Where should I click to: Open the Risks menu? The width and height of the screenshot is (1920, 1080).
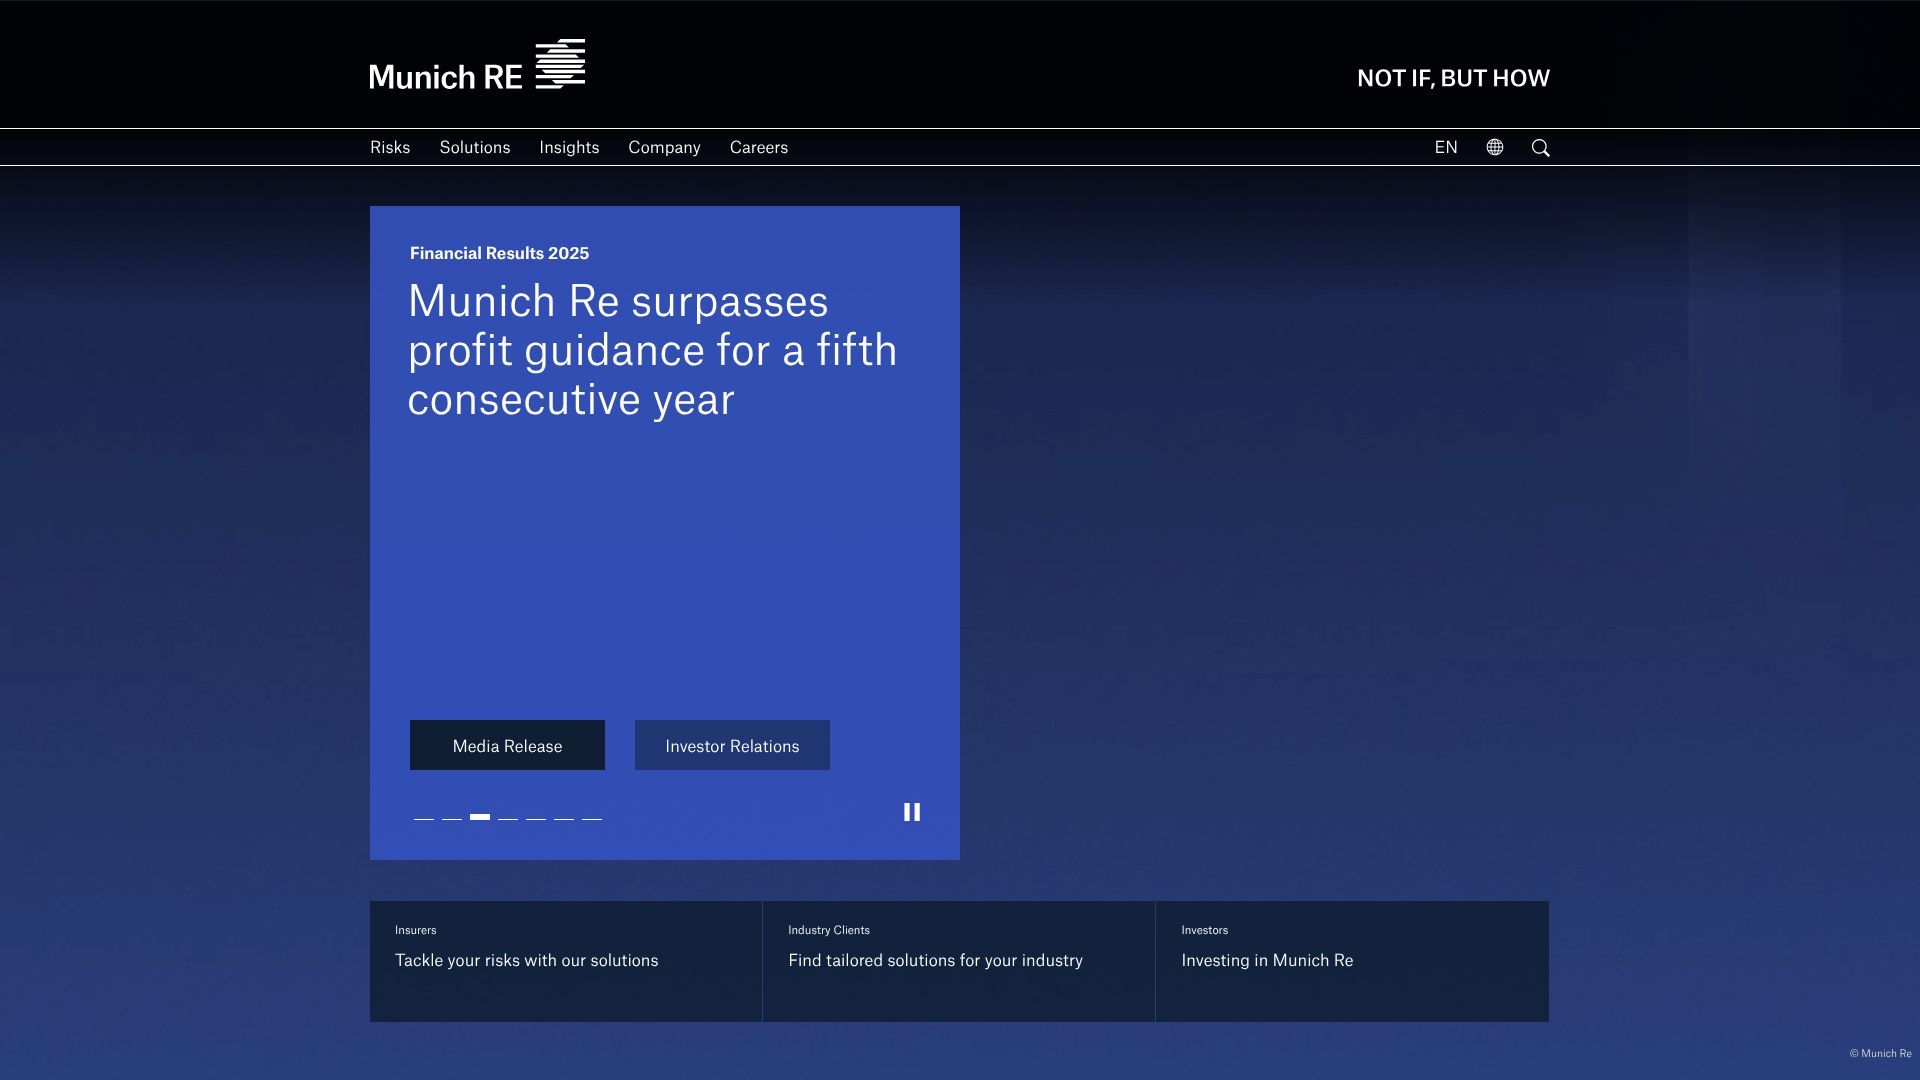coord(390,147)
